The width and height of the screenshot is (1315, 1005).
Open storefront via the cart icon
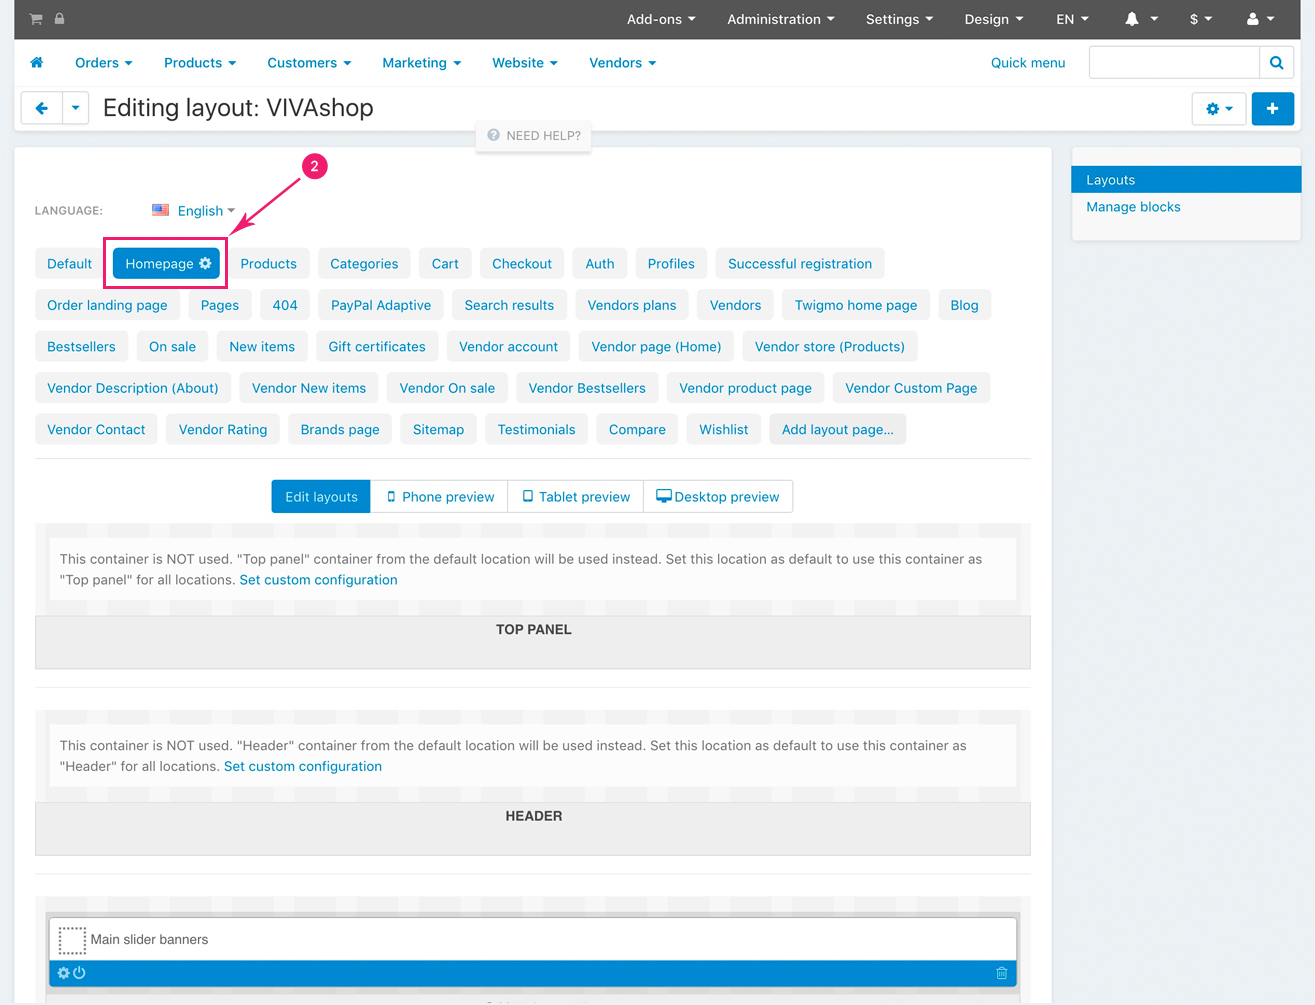point(36,19)
